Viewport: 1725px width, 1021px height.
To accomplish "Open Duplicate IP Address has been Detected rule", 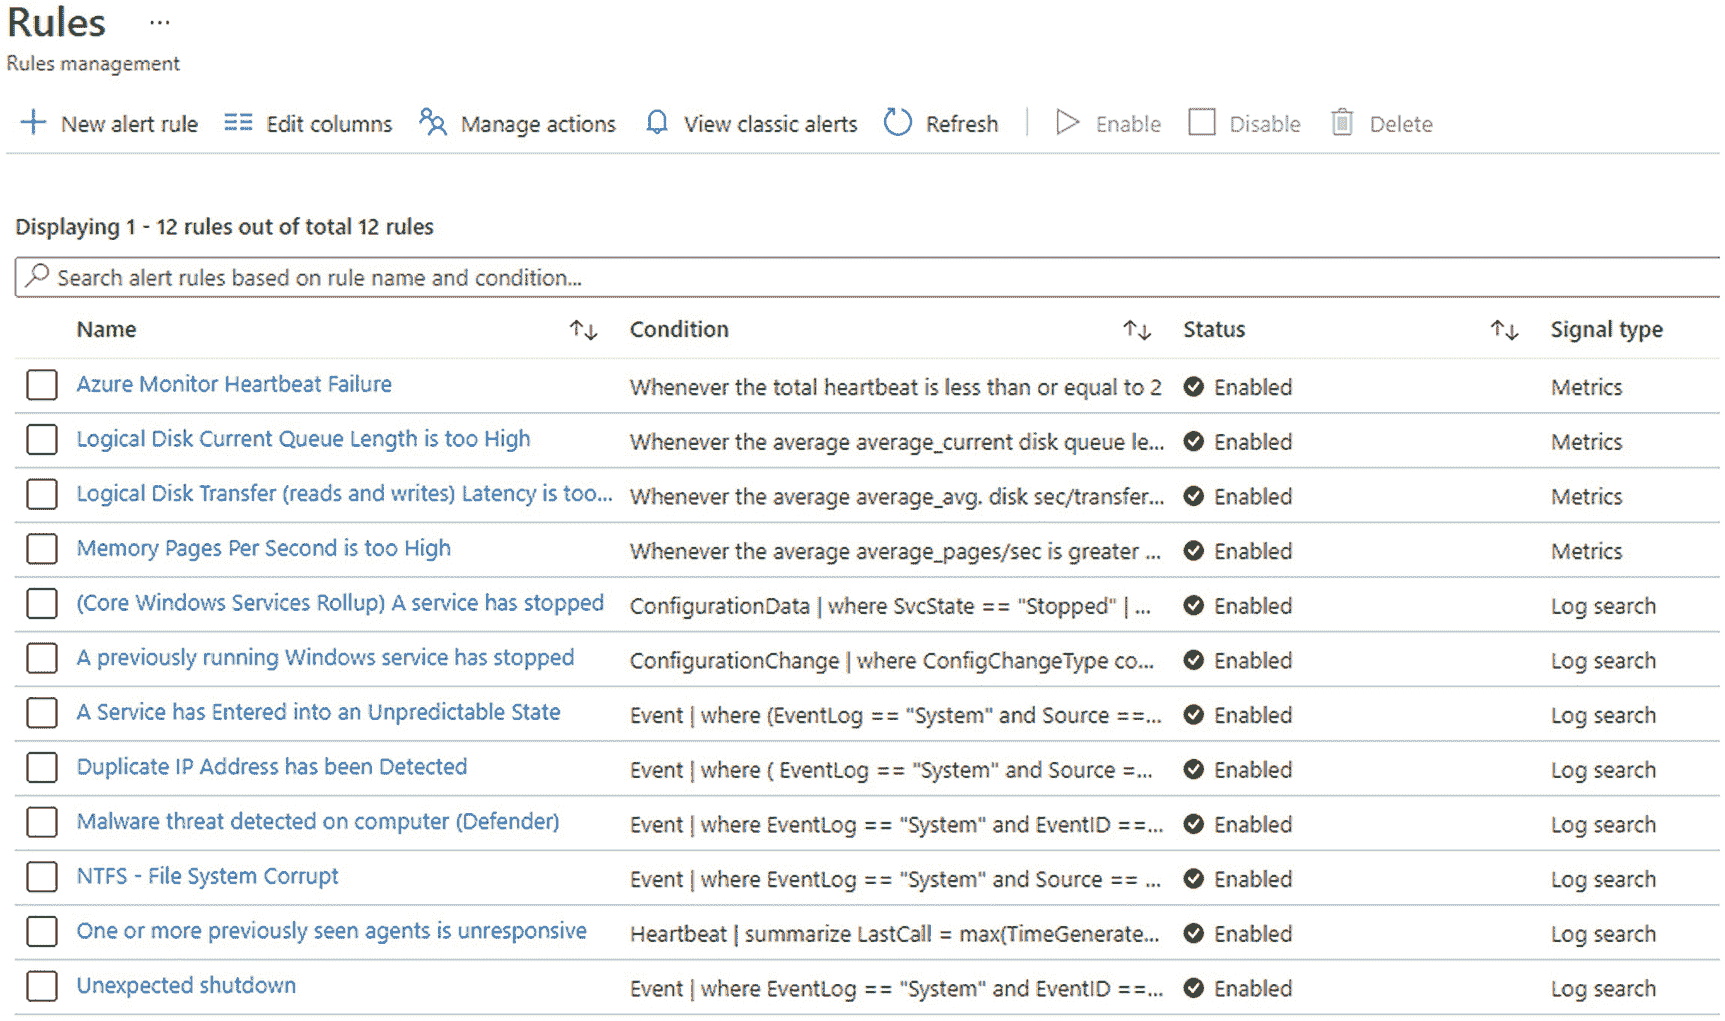I will coord(272,767).
